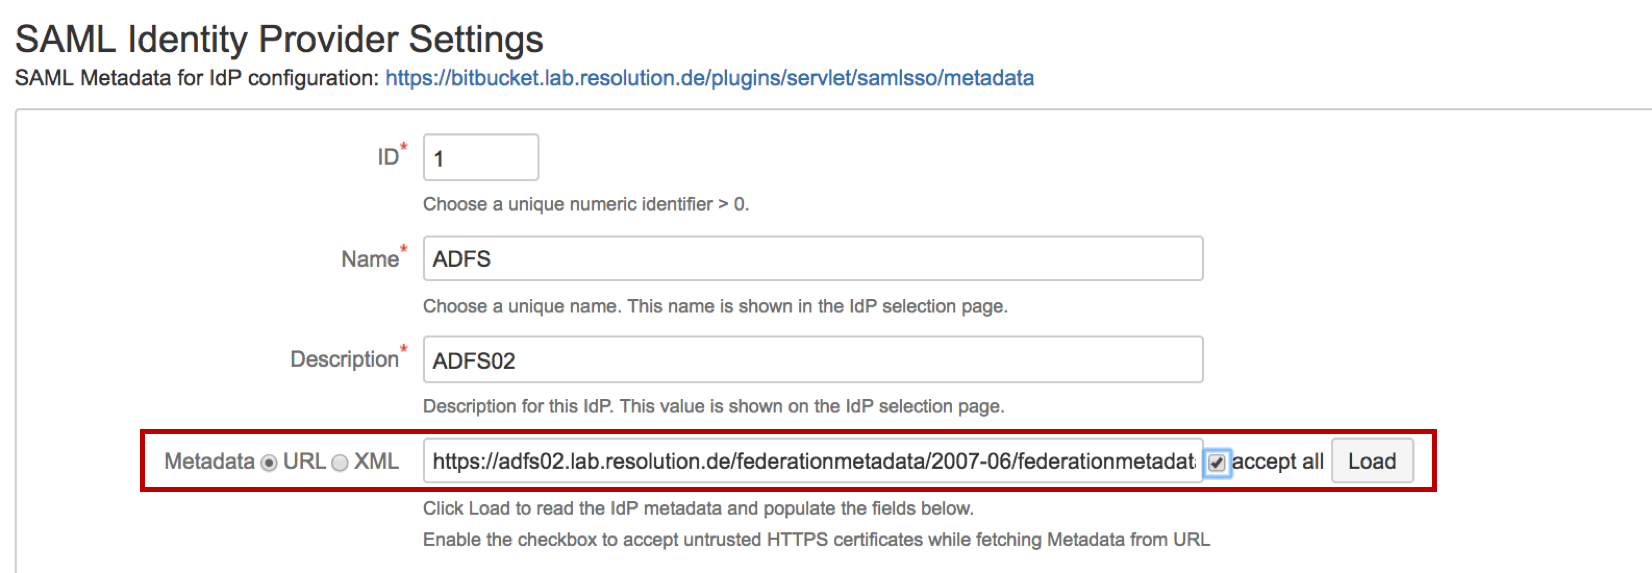
Task: Open the SAML metadata URL link
Action: pos(709,78)
